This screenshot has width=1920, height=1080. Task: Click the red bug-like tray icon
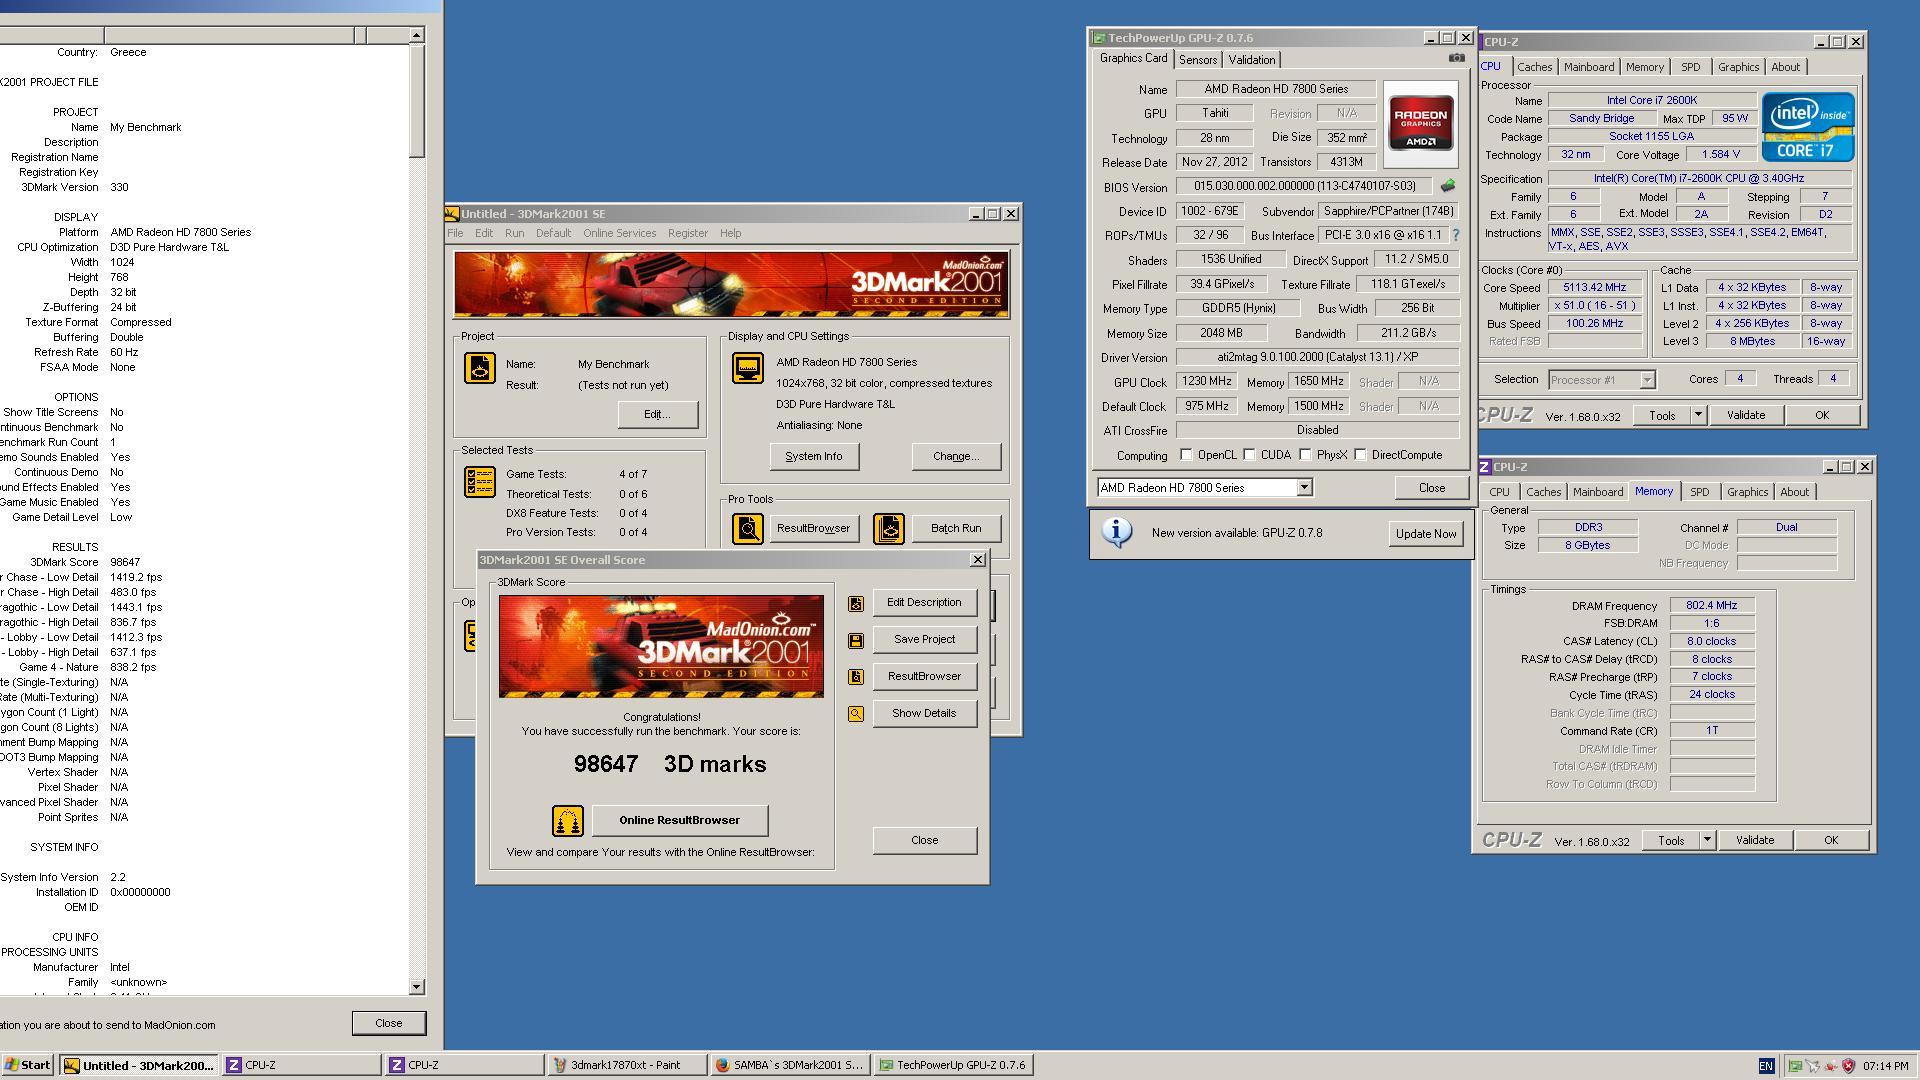[1831, 1066]
